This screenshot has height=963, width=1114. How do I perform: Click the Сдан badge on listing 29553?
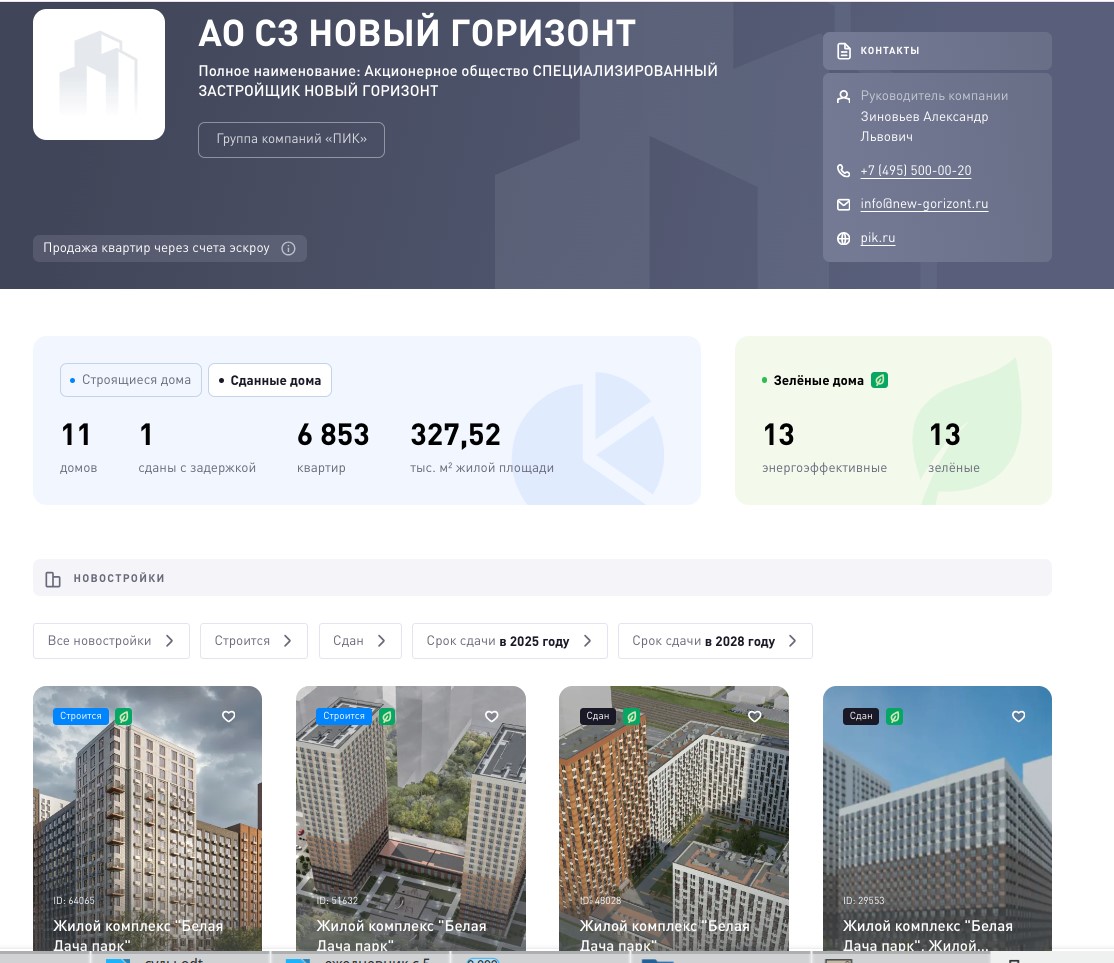tap(860, 716)
